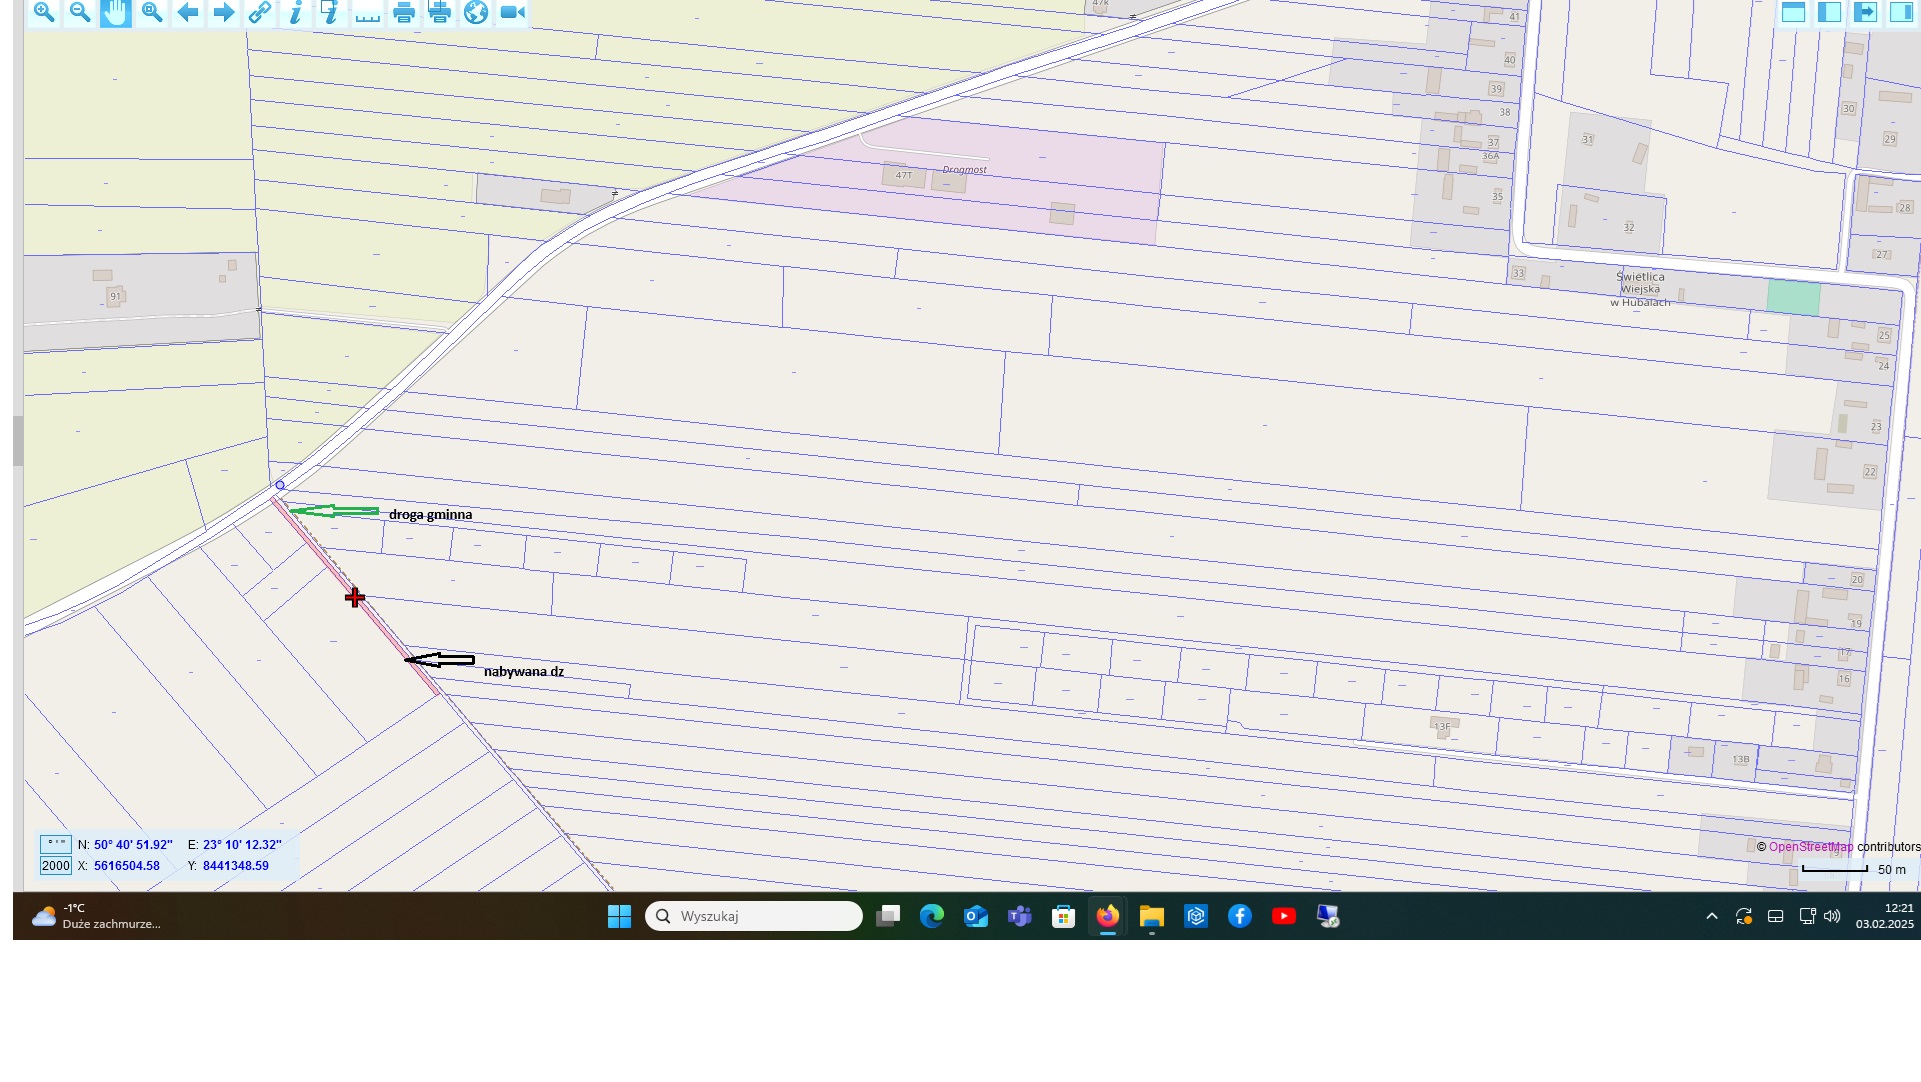Select the object info 'i' tool
Image resolution: width=1921 pixels, height=1082 pixels.
pos(295,12)
